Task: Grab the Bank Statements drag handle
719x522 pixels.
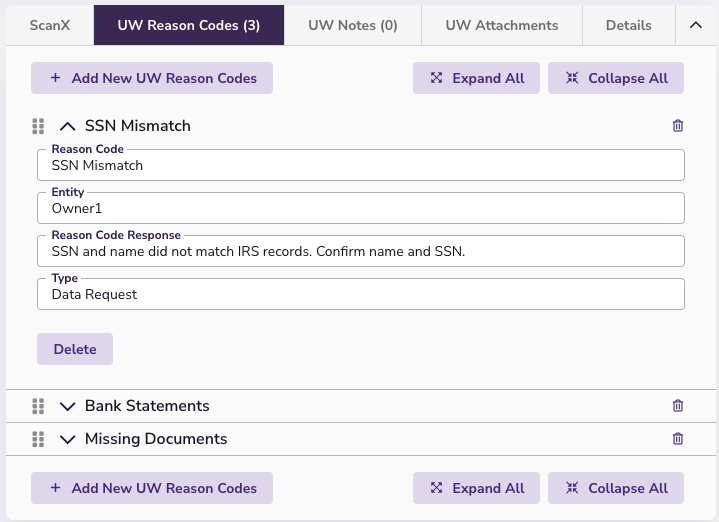Action: (39, 406)
